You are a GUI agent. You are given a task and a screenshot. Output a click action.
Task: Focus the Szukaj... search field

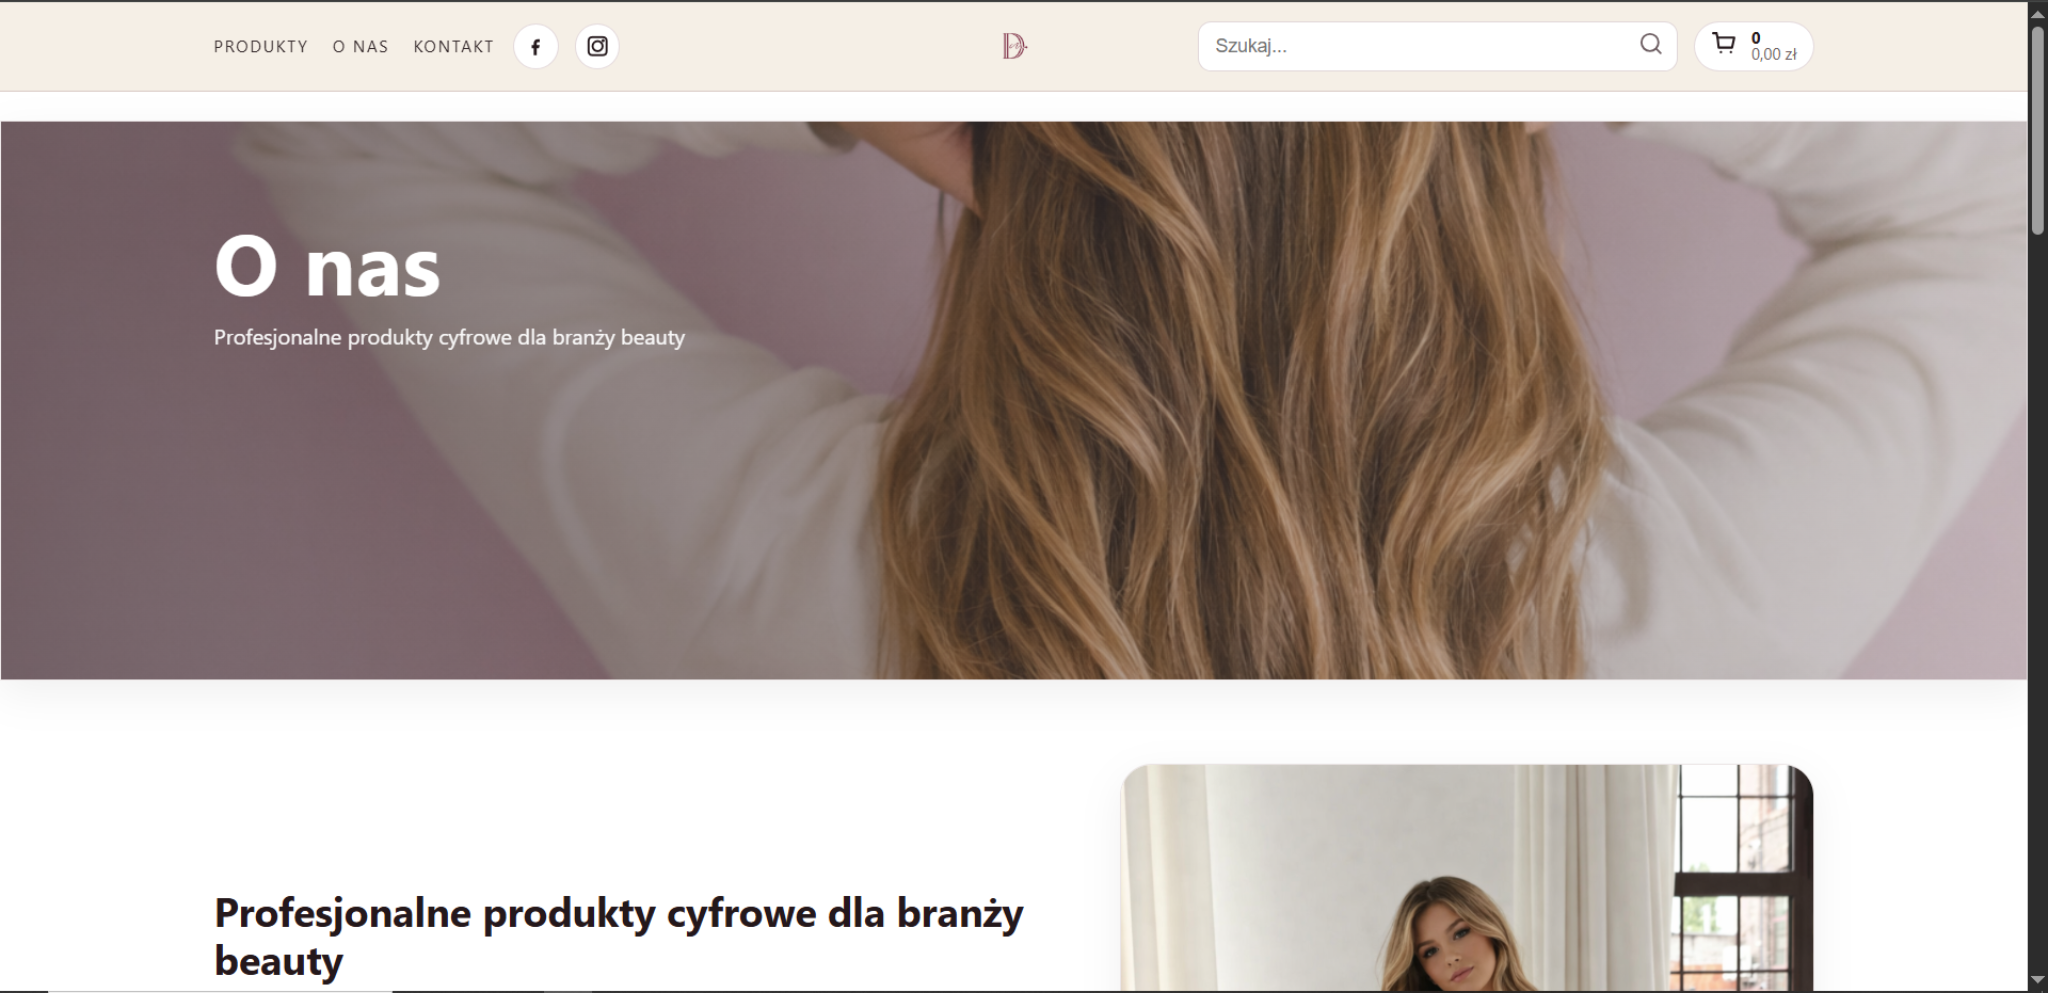click(1420, 46)
